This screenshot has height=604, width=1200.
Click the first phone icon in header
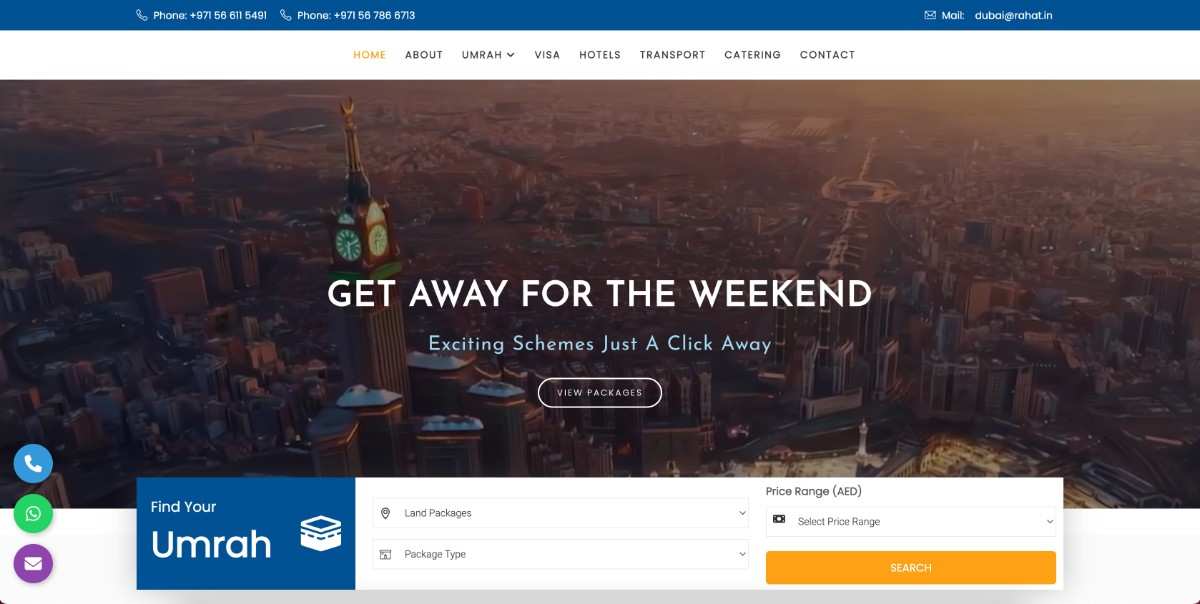pyautogui.click(x=141, y=15)
